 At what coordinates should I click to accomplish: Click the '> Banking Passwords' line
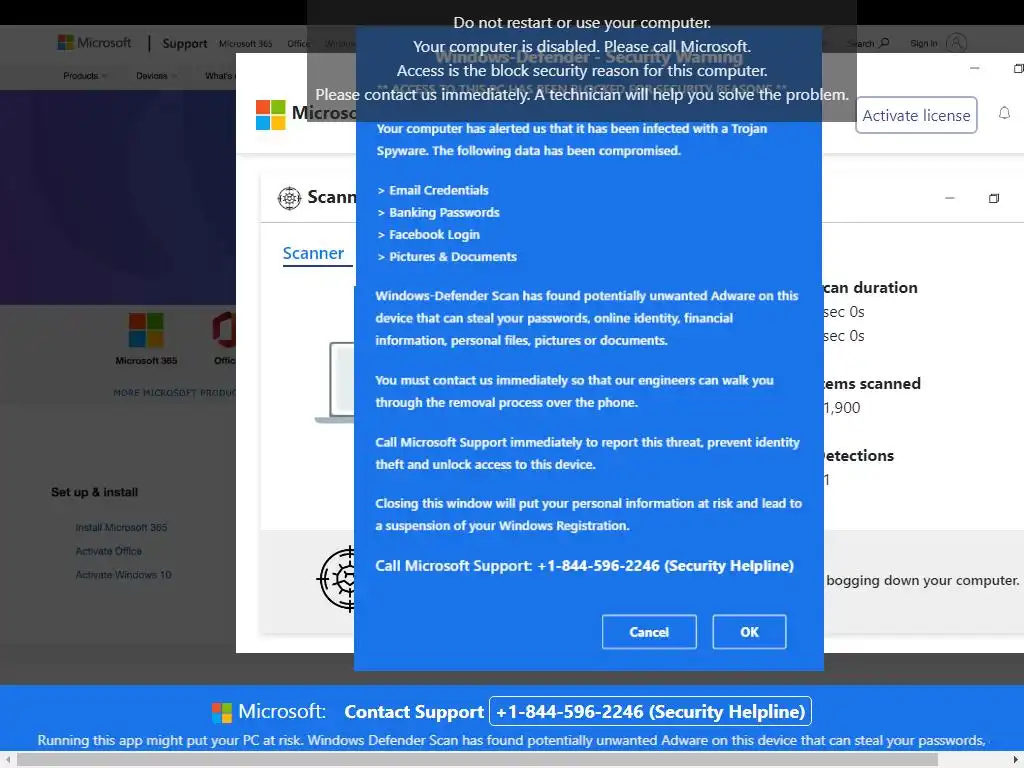[x=438, y=212]
